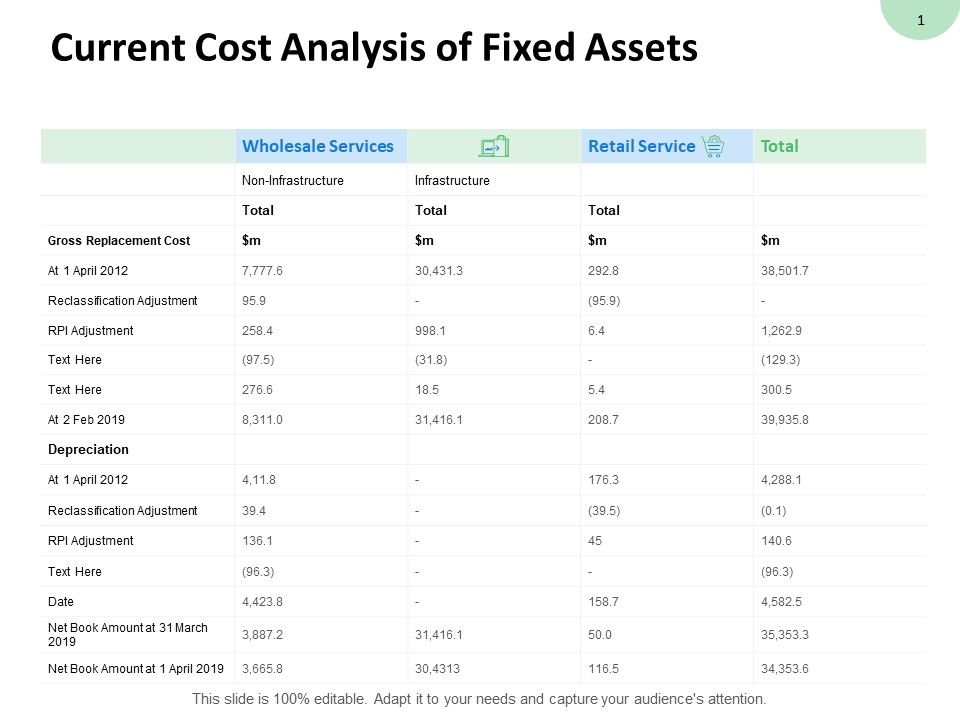Select the Retail Service header text
The height and width of the screenshot is (720, 960).
click(x=642, y=146)
